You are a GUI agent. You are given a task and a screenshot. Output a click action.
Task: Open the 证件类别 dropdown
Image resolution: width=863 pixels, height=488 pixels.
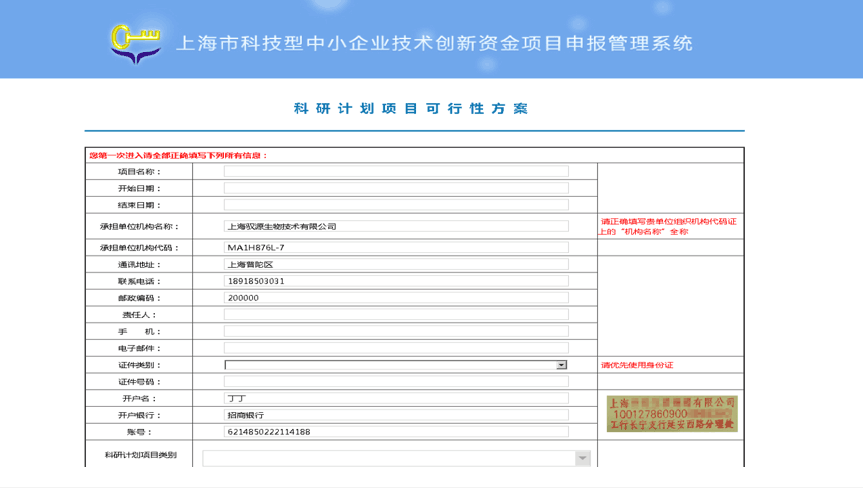click(396, 365)
